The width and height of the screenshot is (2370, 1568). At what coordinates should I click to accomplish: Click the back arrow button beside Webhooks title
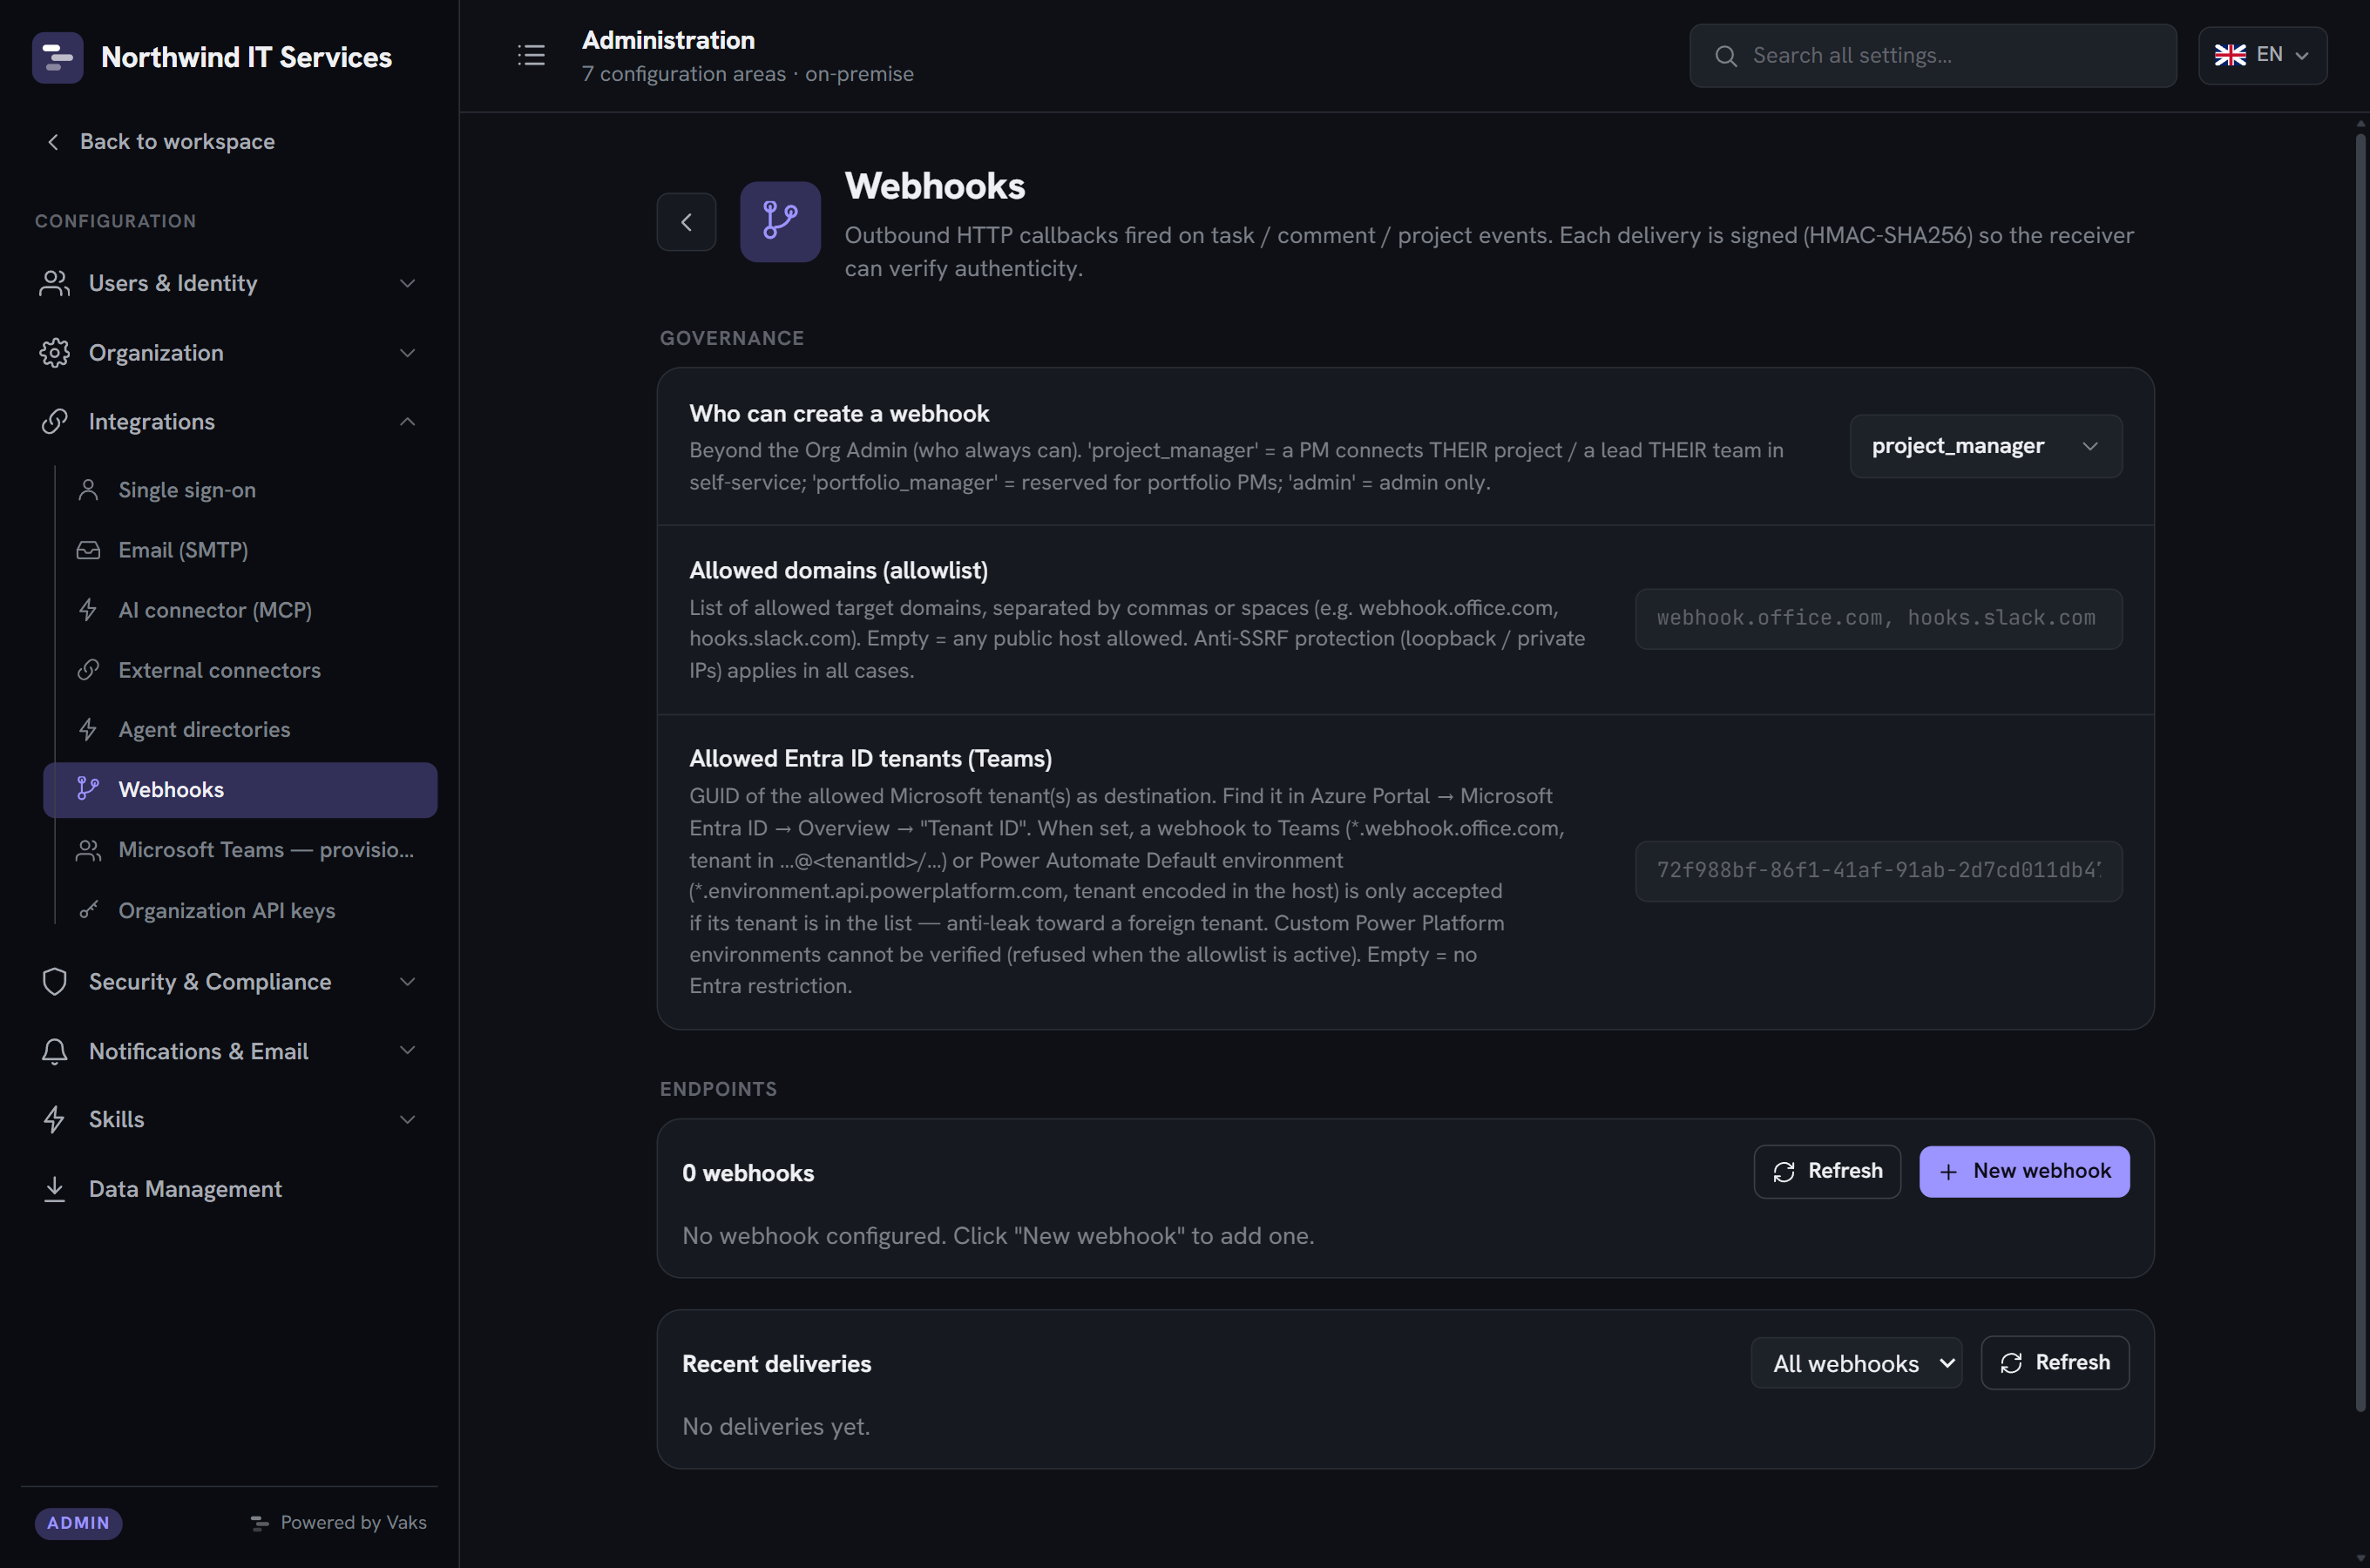point(686,222)
